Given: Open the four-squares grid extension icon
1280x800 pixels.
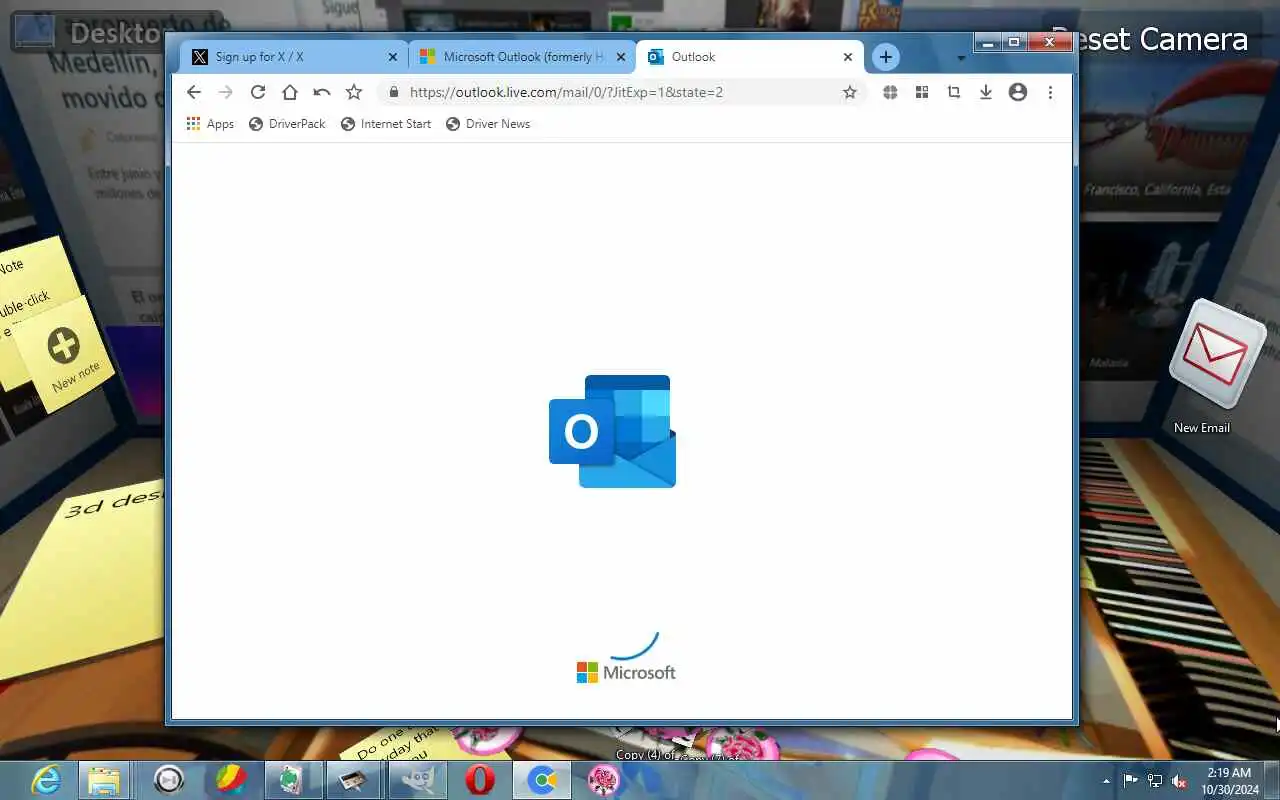Looking at the screenshot, I should (x=922, y=92).
